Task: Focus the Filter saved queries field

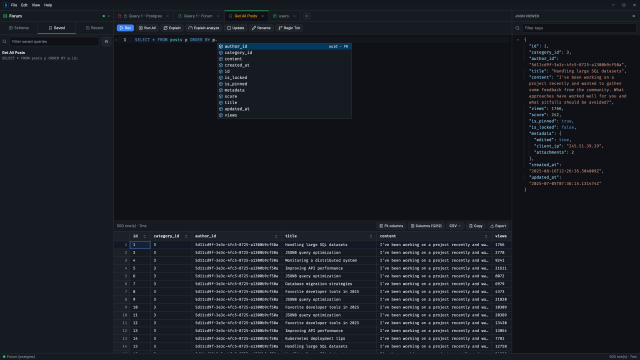Action: (x=54, y=41)
